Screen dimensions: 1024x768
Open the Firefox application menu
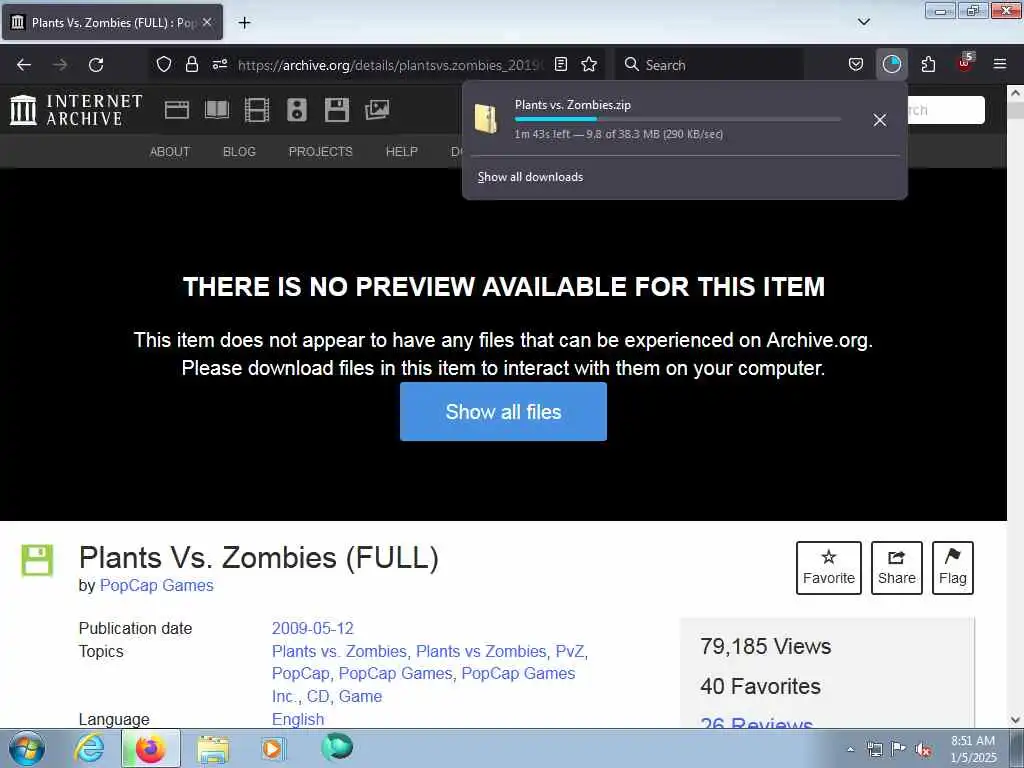pyautogui.click(x=1000, y=65)
